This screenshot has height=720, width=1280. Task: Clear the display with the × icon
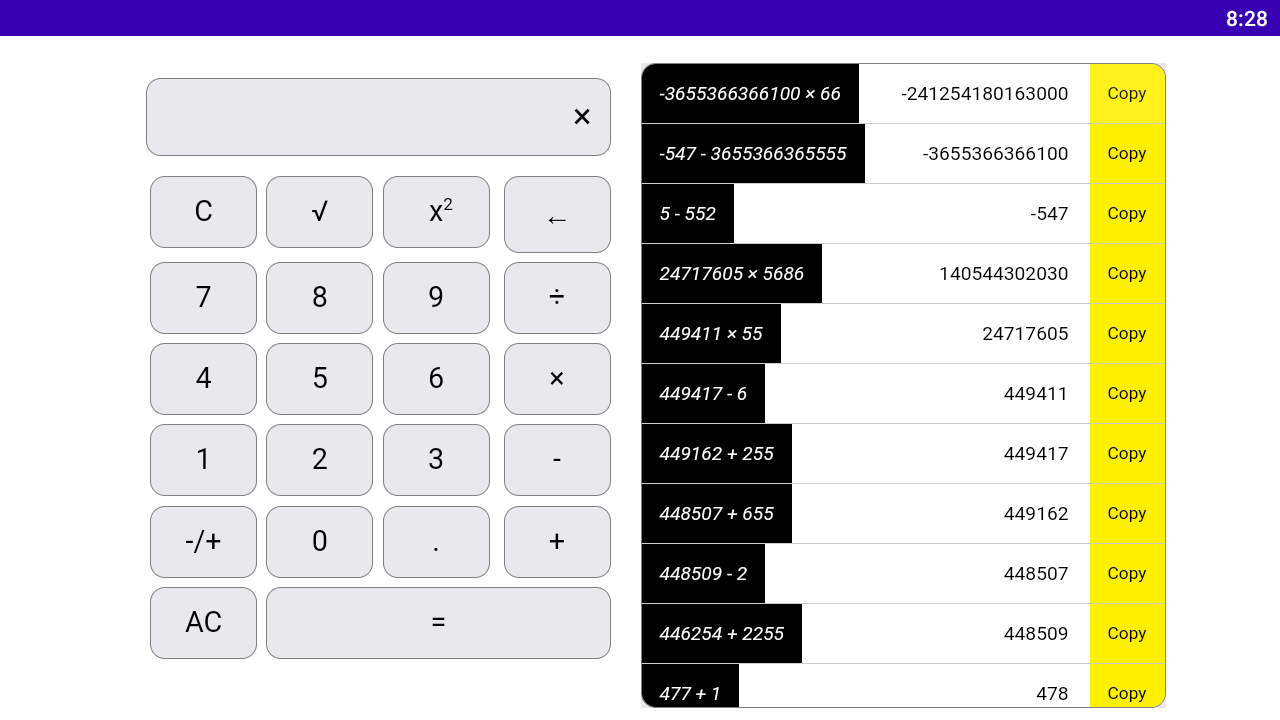tap(582, 116)
